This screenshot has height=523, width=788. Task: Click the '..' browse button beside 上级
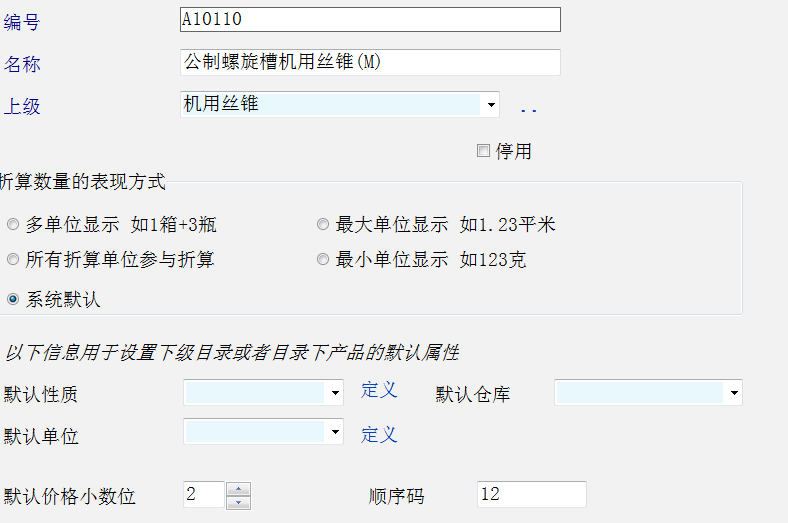click(x=528, y=108)
